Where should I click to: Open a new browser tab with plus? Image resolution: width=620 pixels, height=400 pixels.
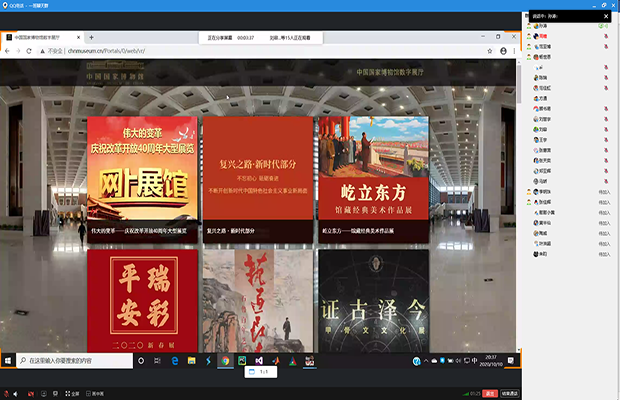tap(92, 38)
